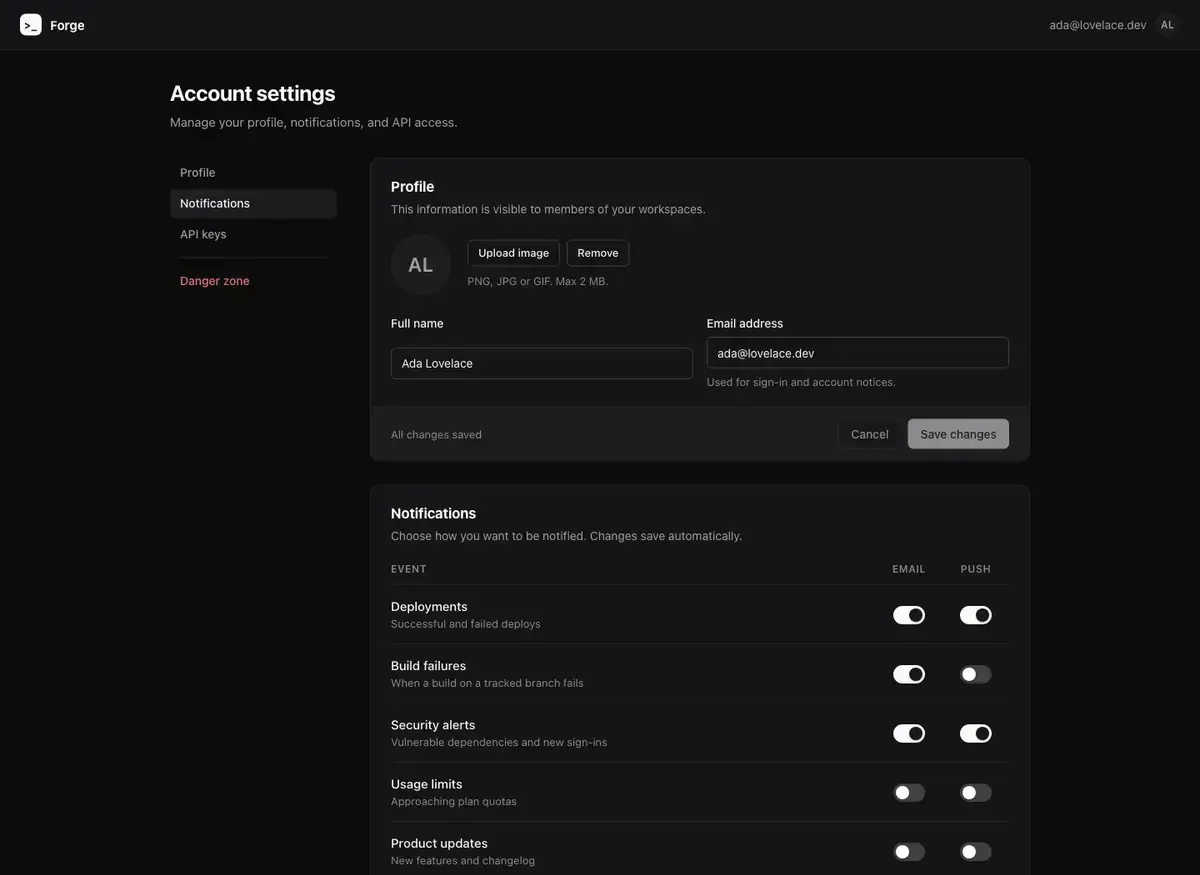Focus the Full name input field

pos(542,363)
